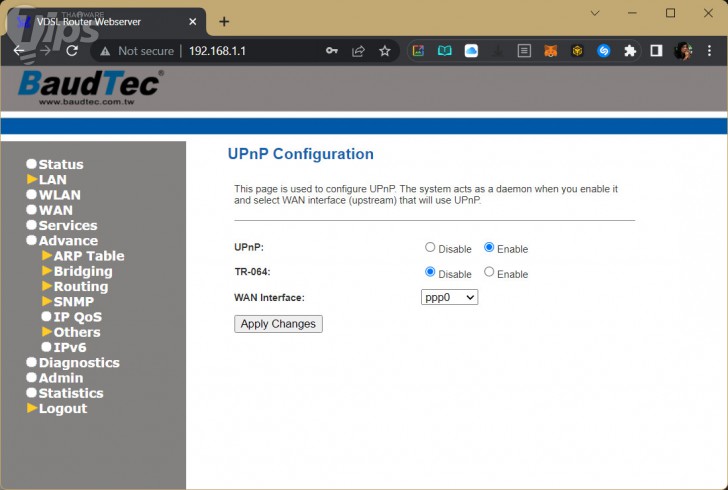This screenshot has width=728, height=490.
Task: Close the VDSL Router Webserver tab
Action: (193, 21)
